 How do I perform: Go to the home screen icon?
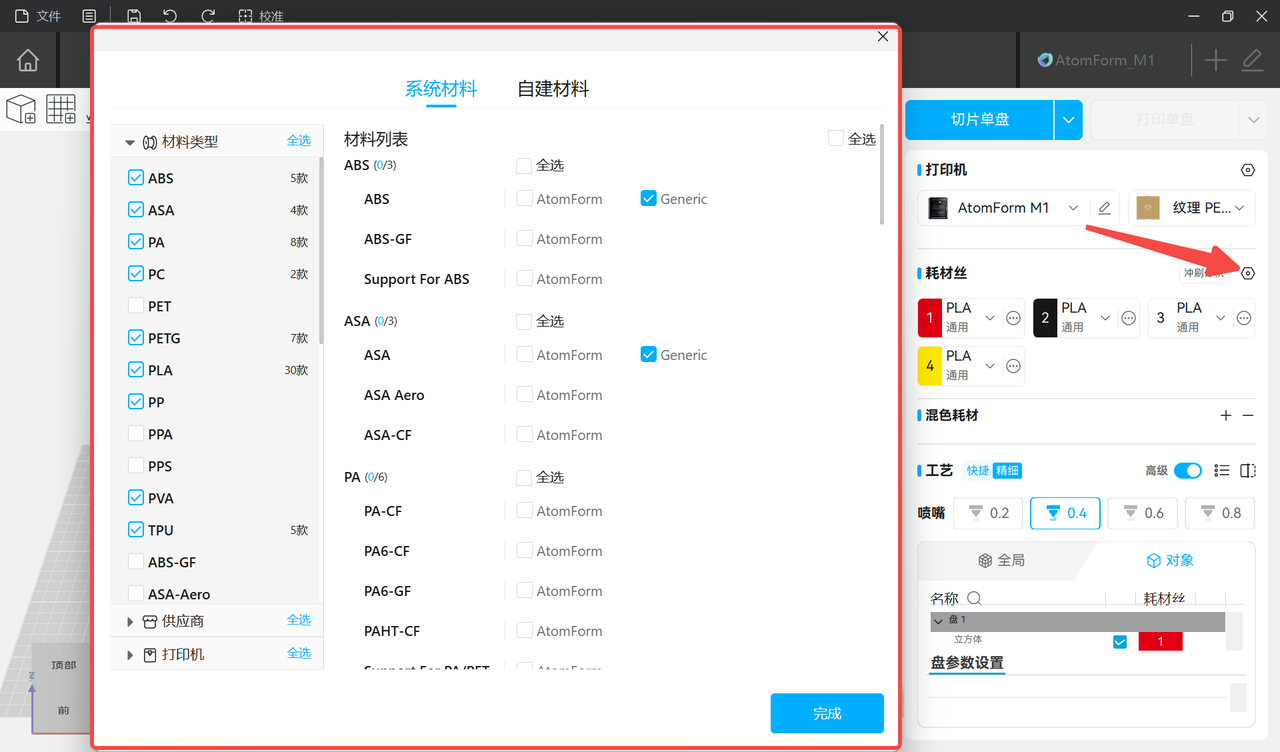[x=28, y=60]
